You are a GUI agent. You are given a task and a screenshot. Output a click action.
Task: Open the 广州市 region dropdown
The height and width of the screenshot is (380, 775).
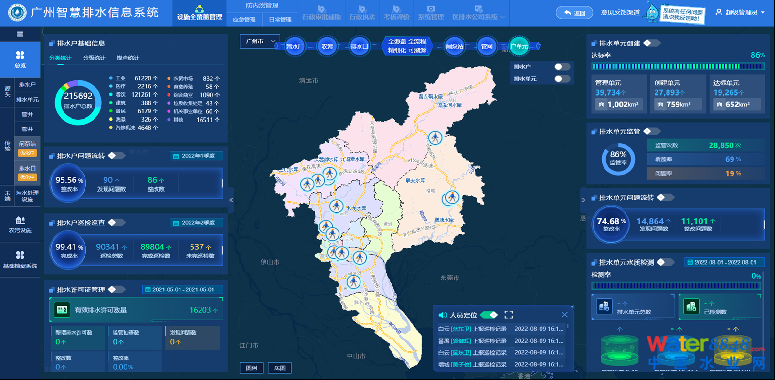260,42
